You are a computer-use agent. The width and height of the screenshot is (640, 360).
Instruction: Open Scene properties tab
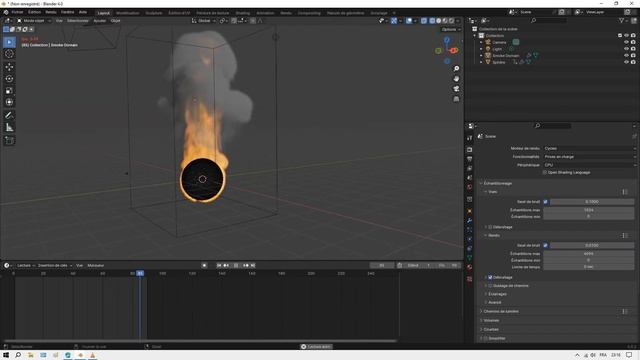[469, 178]
